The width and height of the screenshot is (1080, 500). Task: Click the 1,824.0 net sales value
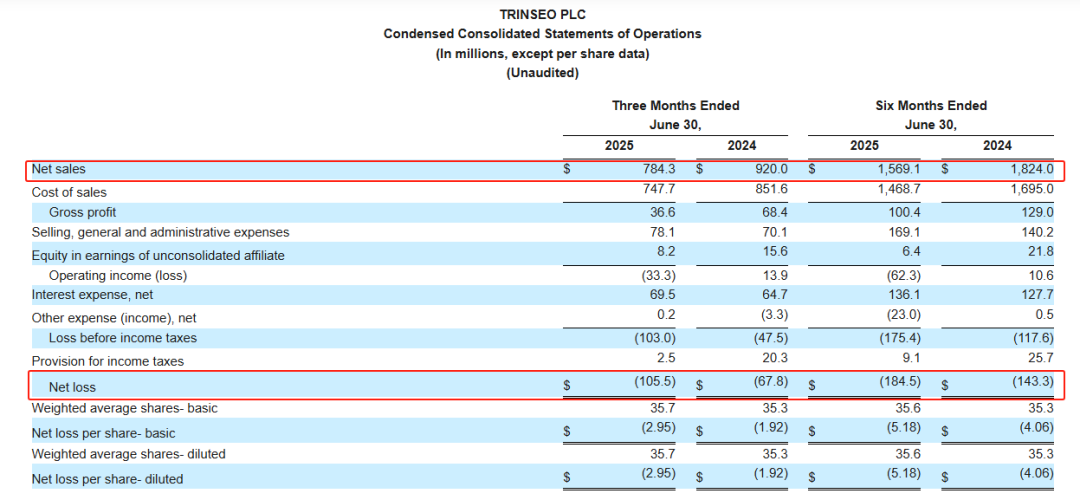click(1028, 169)
